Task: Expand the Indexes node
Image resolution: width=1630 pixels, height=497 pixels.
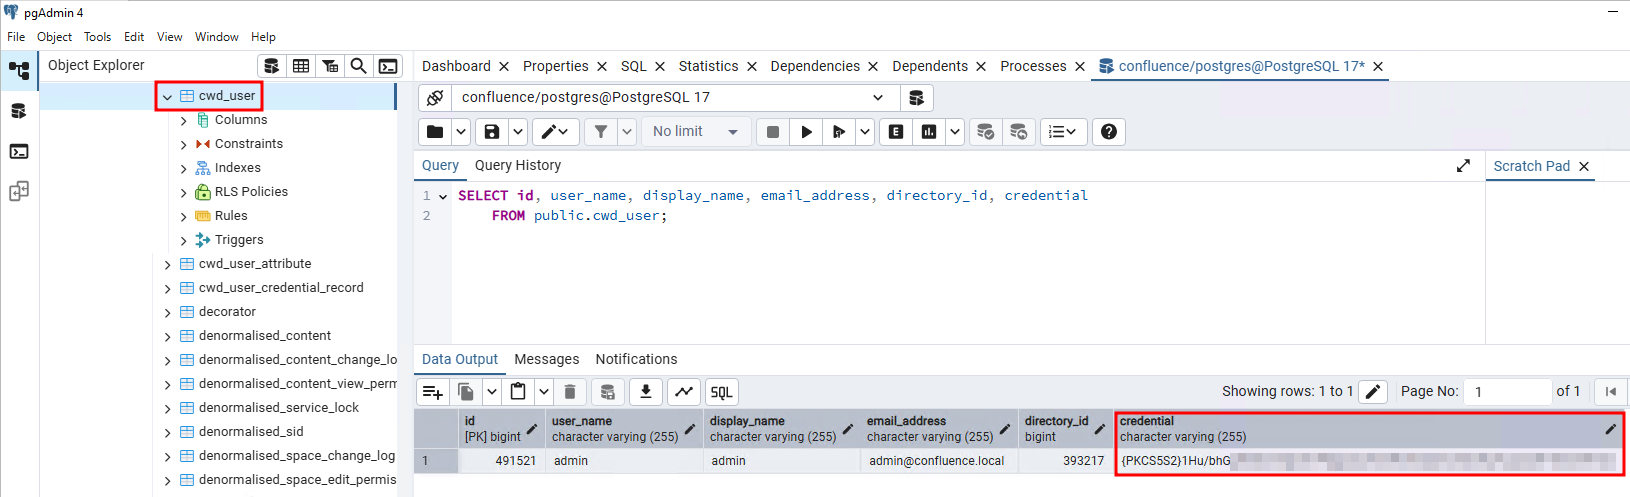Action: (184, 169)
